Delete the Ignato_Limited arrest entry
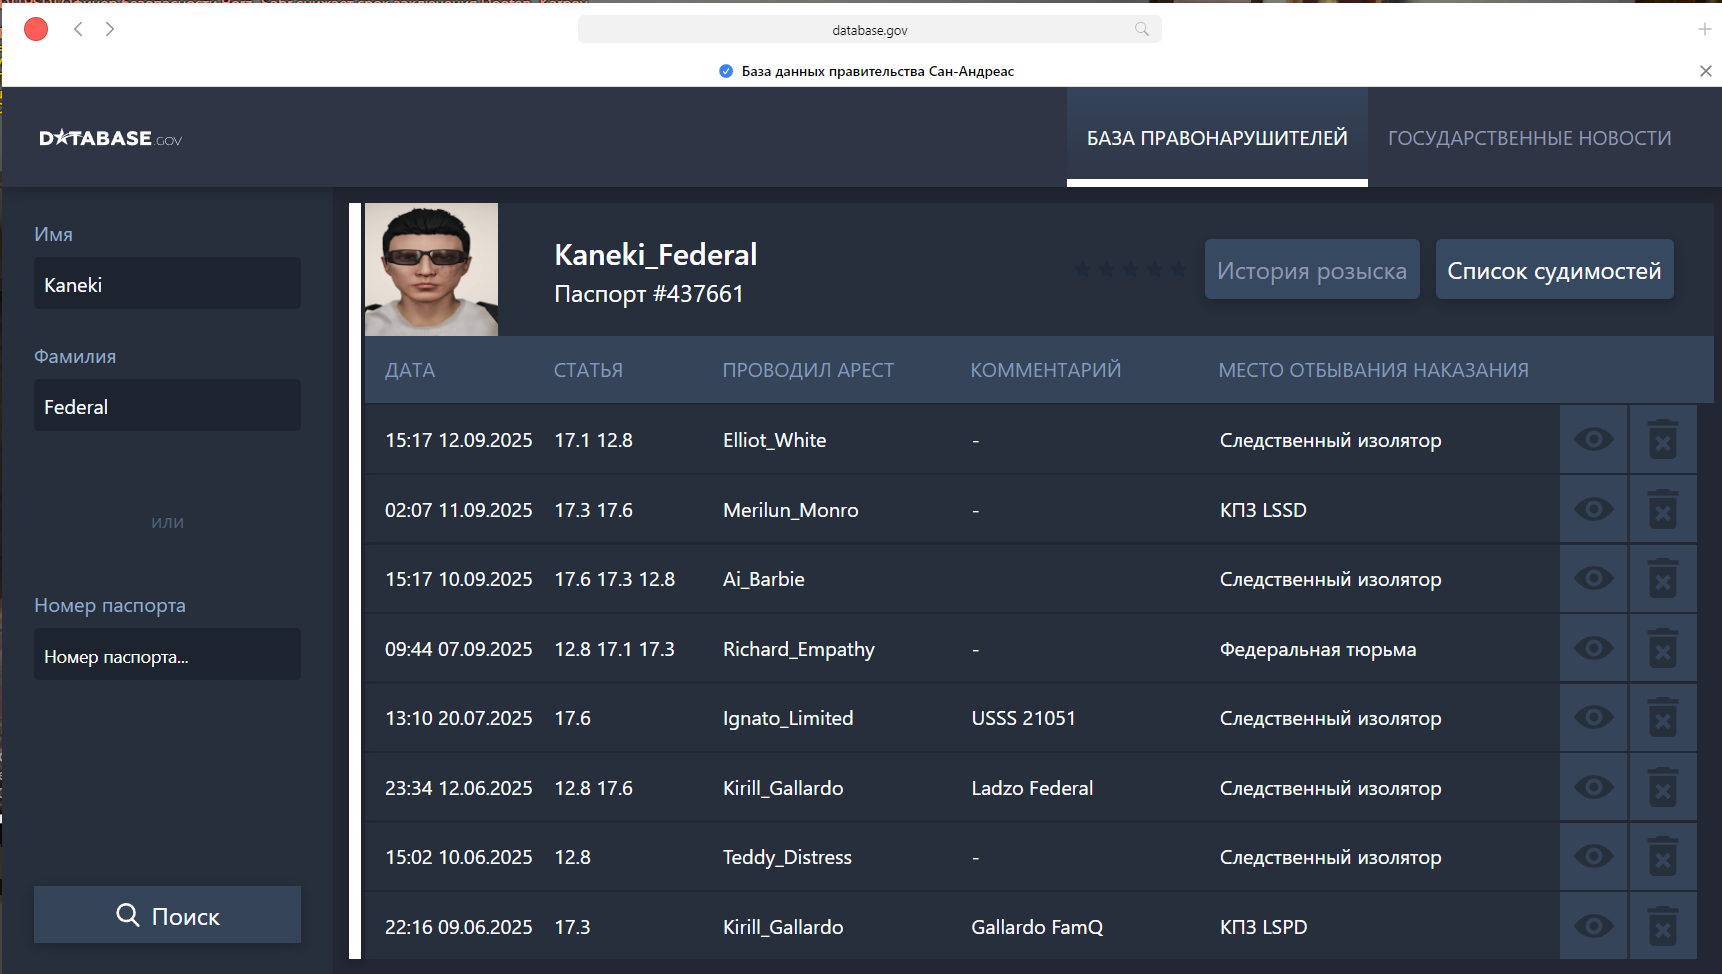The image size is (1722, 974). tap(1663, 717)
